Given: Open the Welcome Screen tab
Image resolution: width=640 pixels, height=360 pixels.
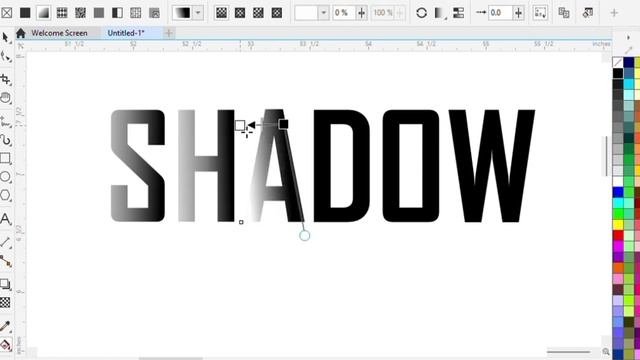Looking at the screenshot, I should point(59,33).
